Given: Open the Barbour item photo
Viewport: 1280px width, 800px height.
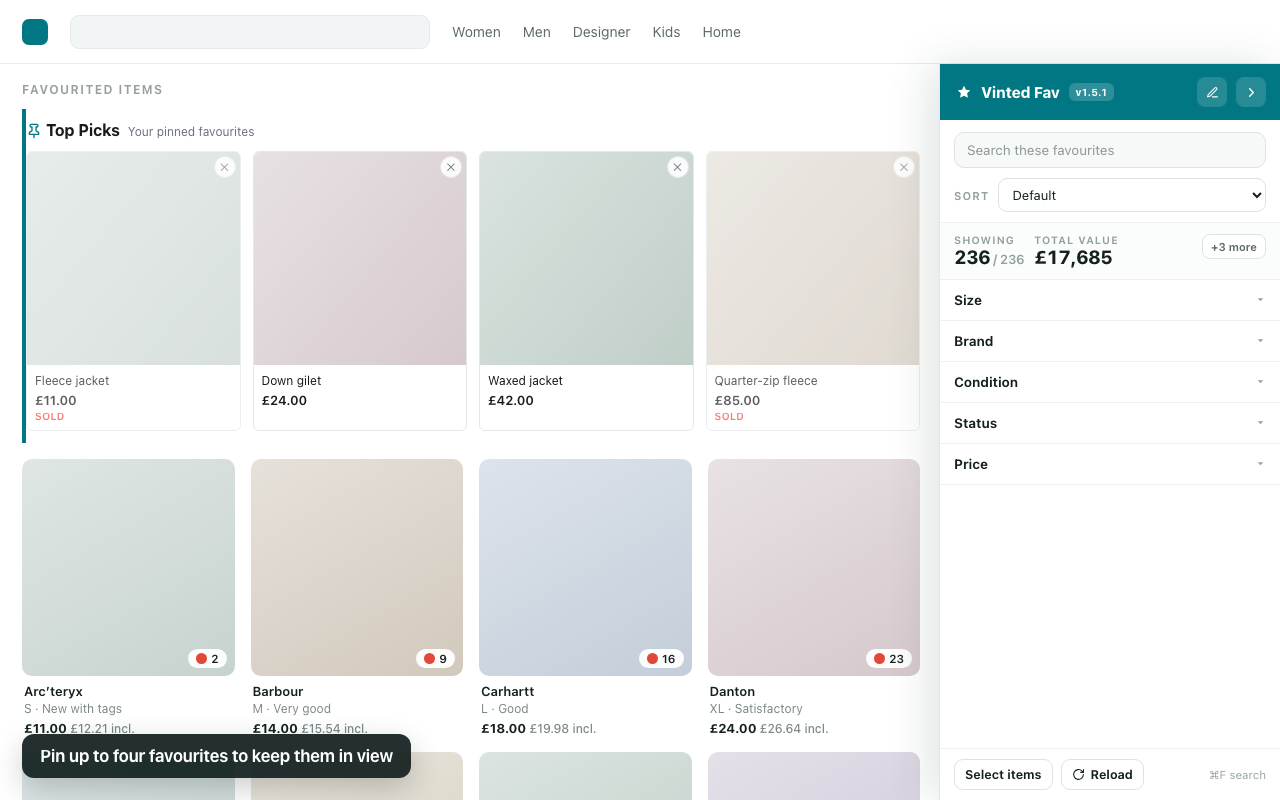Looking at the screenshot, I should point(357,567).
